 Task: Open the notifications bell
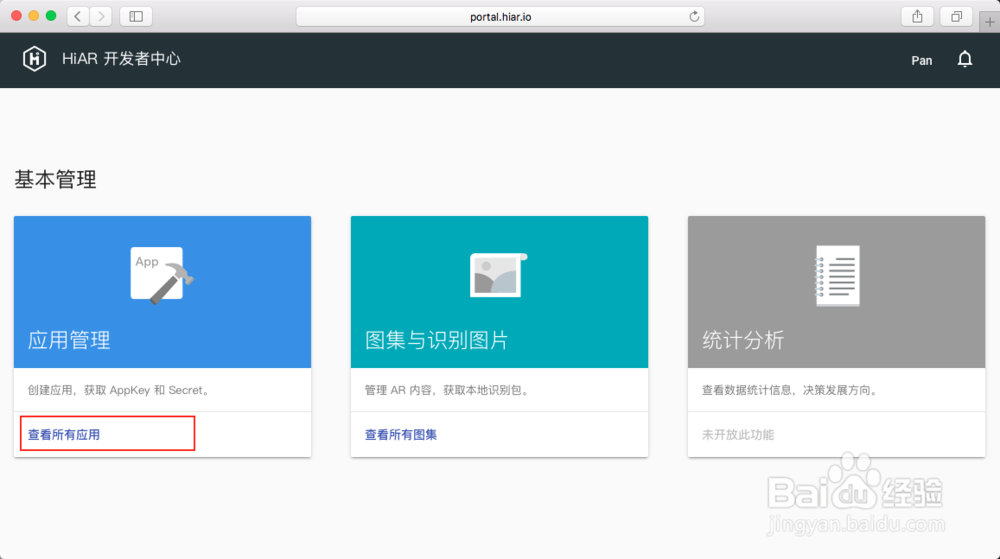[965, 59]
